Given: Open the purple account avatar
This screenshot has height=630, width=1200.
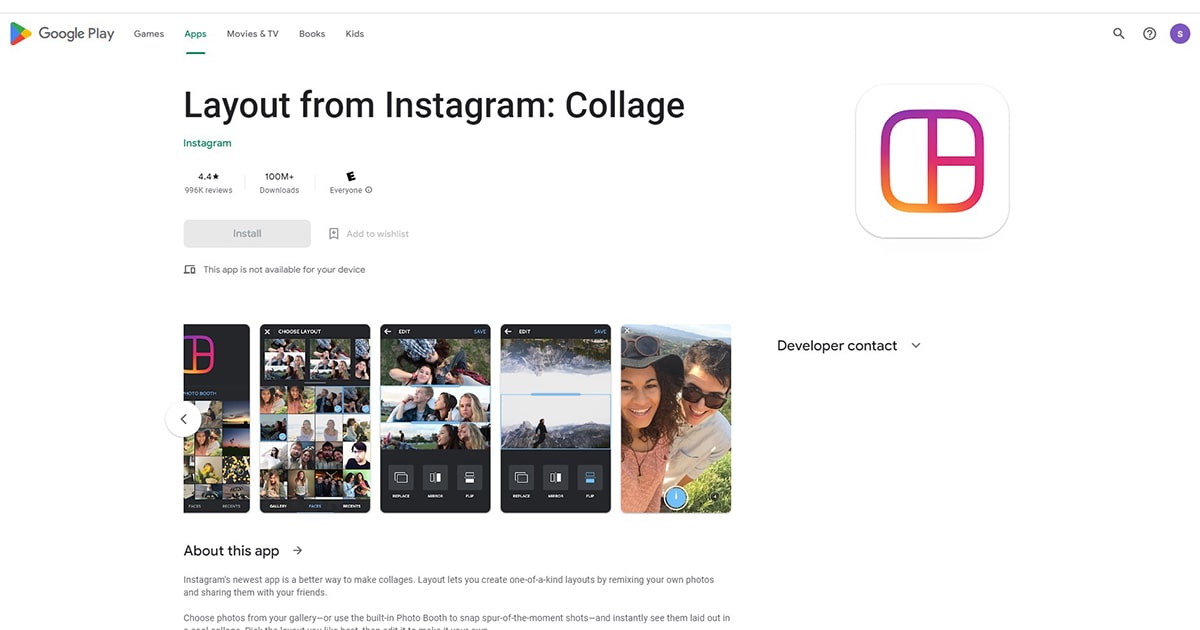Looking at the screenshot, I should [x=1180, y=33].
